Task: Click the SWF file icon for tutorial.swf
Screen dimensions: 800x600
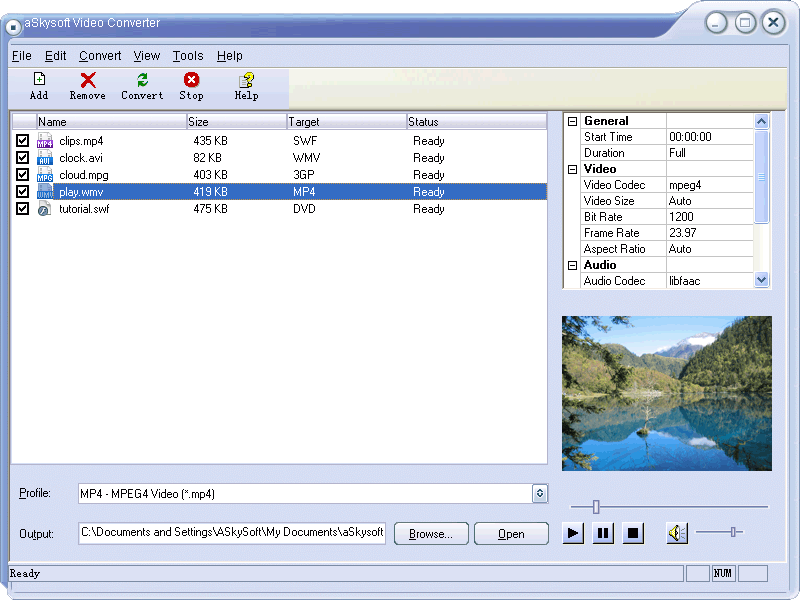Action: [x=45, y=209]
